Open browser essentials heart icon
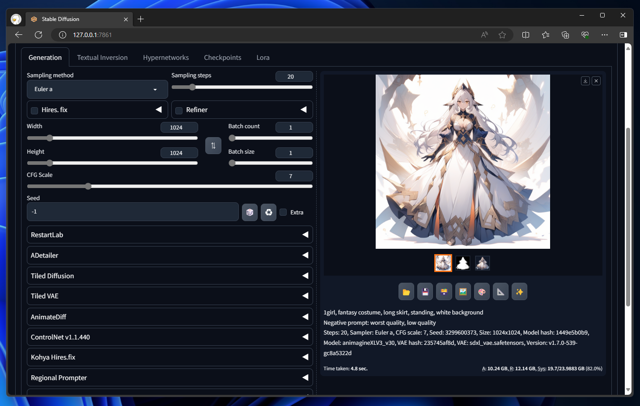Image resolution: width=640 pixels, height=406 pixels. (585, 35)
